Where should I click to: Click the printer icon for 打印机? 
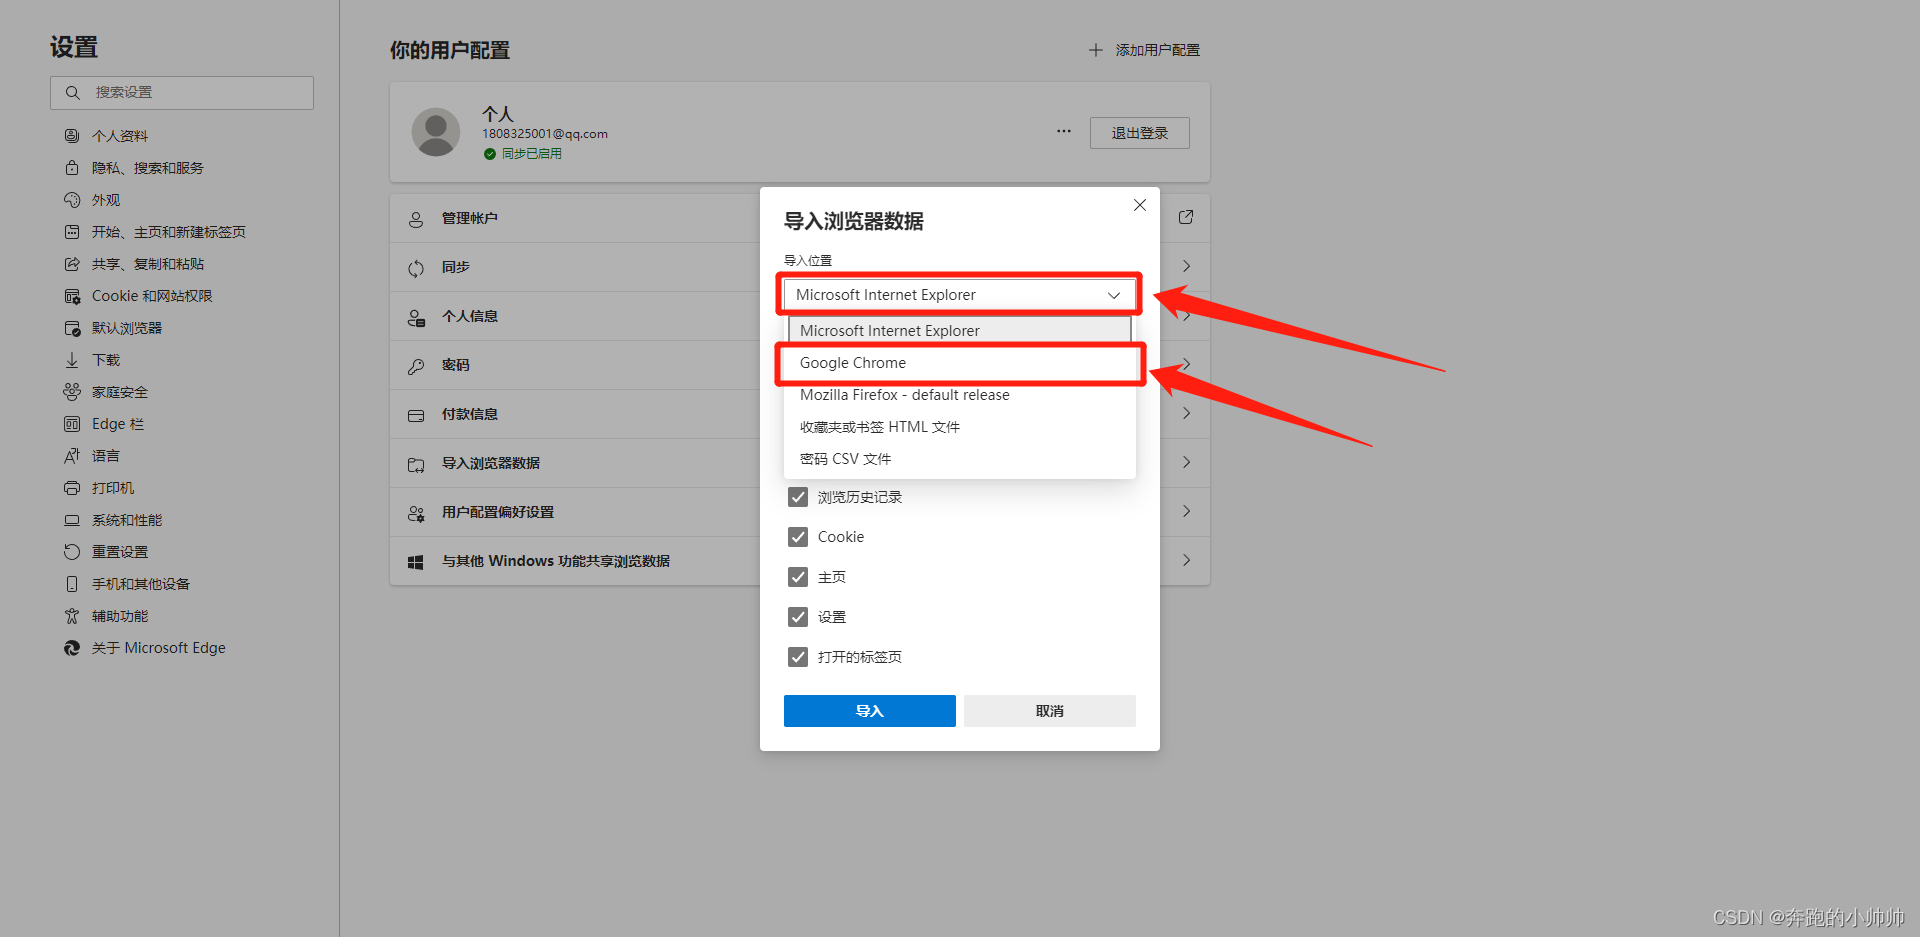[x=72, y=488]
